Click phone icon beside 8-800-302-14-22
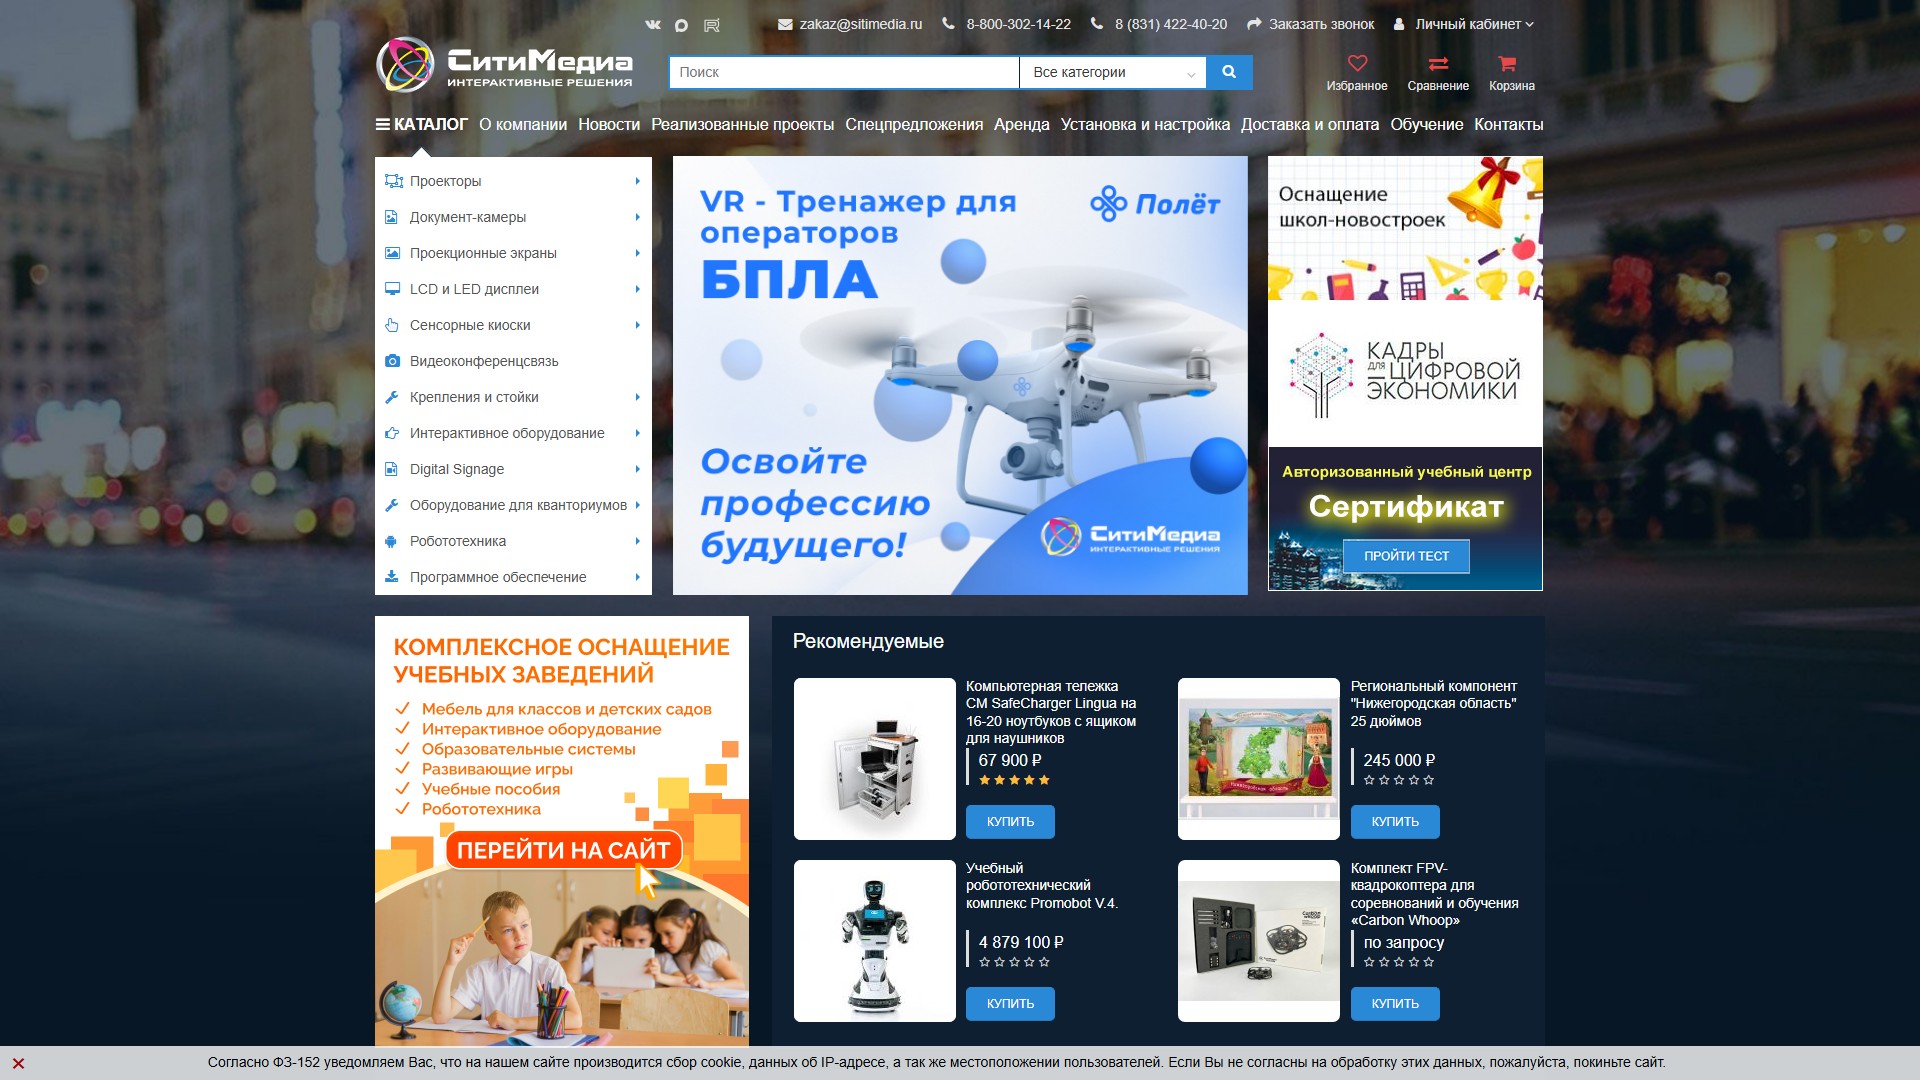This screenshot has height=1080, width=1920. (x=948, y=24)
